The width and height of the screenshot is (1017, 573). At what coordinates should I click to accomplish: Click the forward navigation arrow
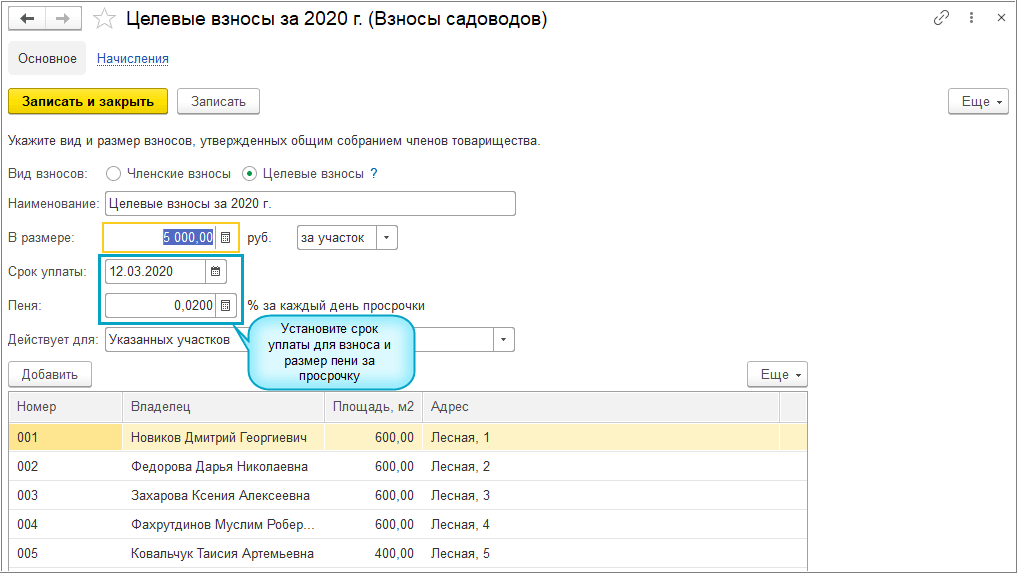(x=62, y=19)
